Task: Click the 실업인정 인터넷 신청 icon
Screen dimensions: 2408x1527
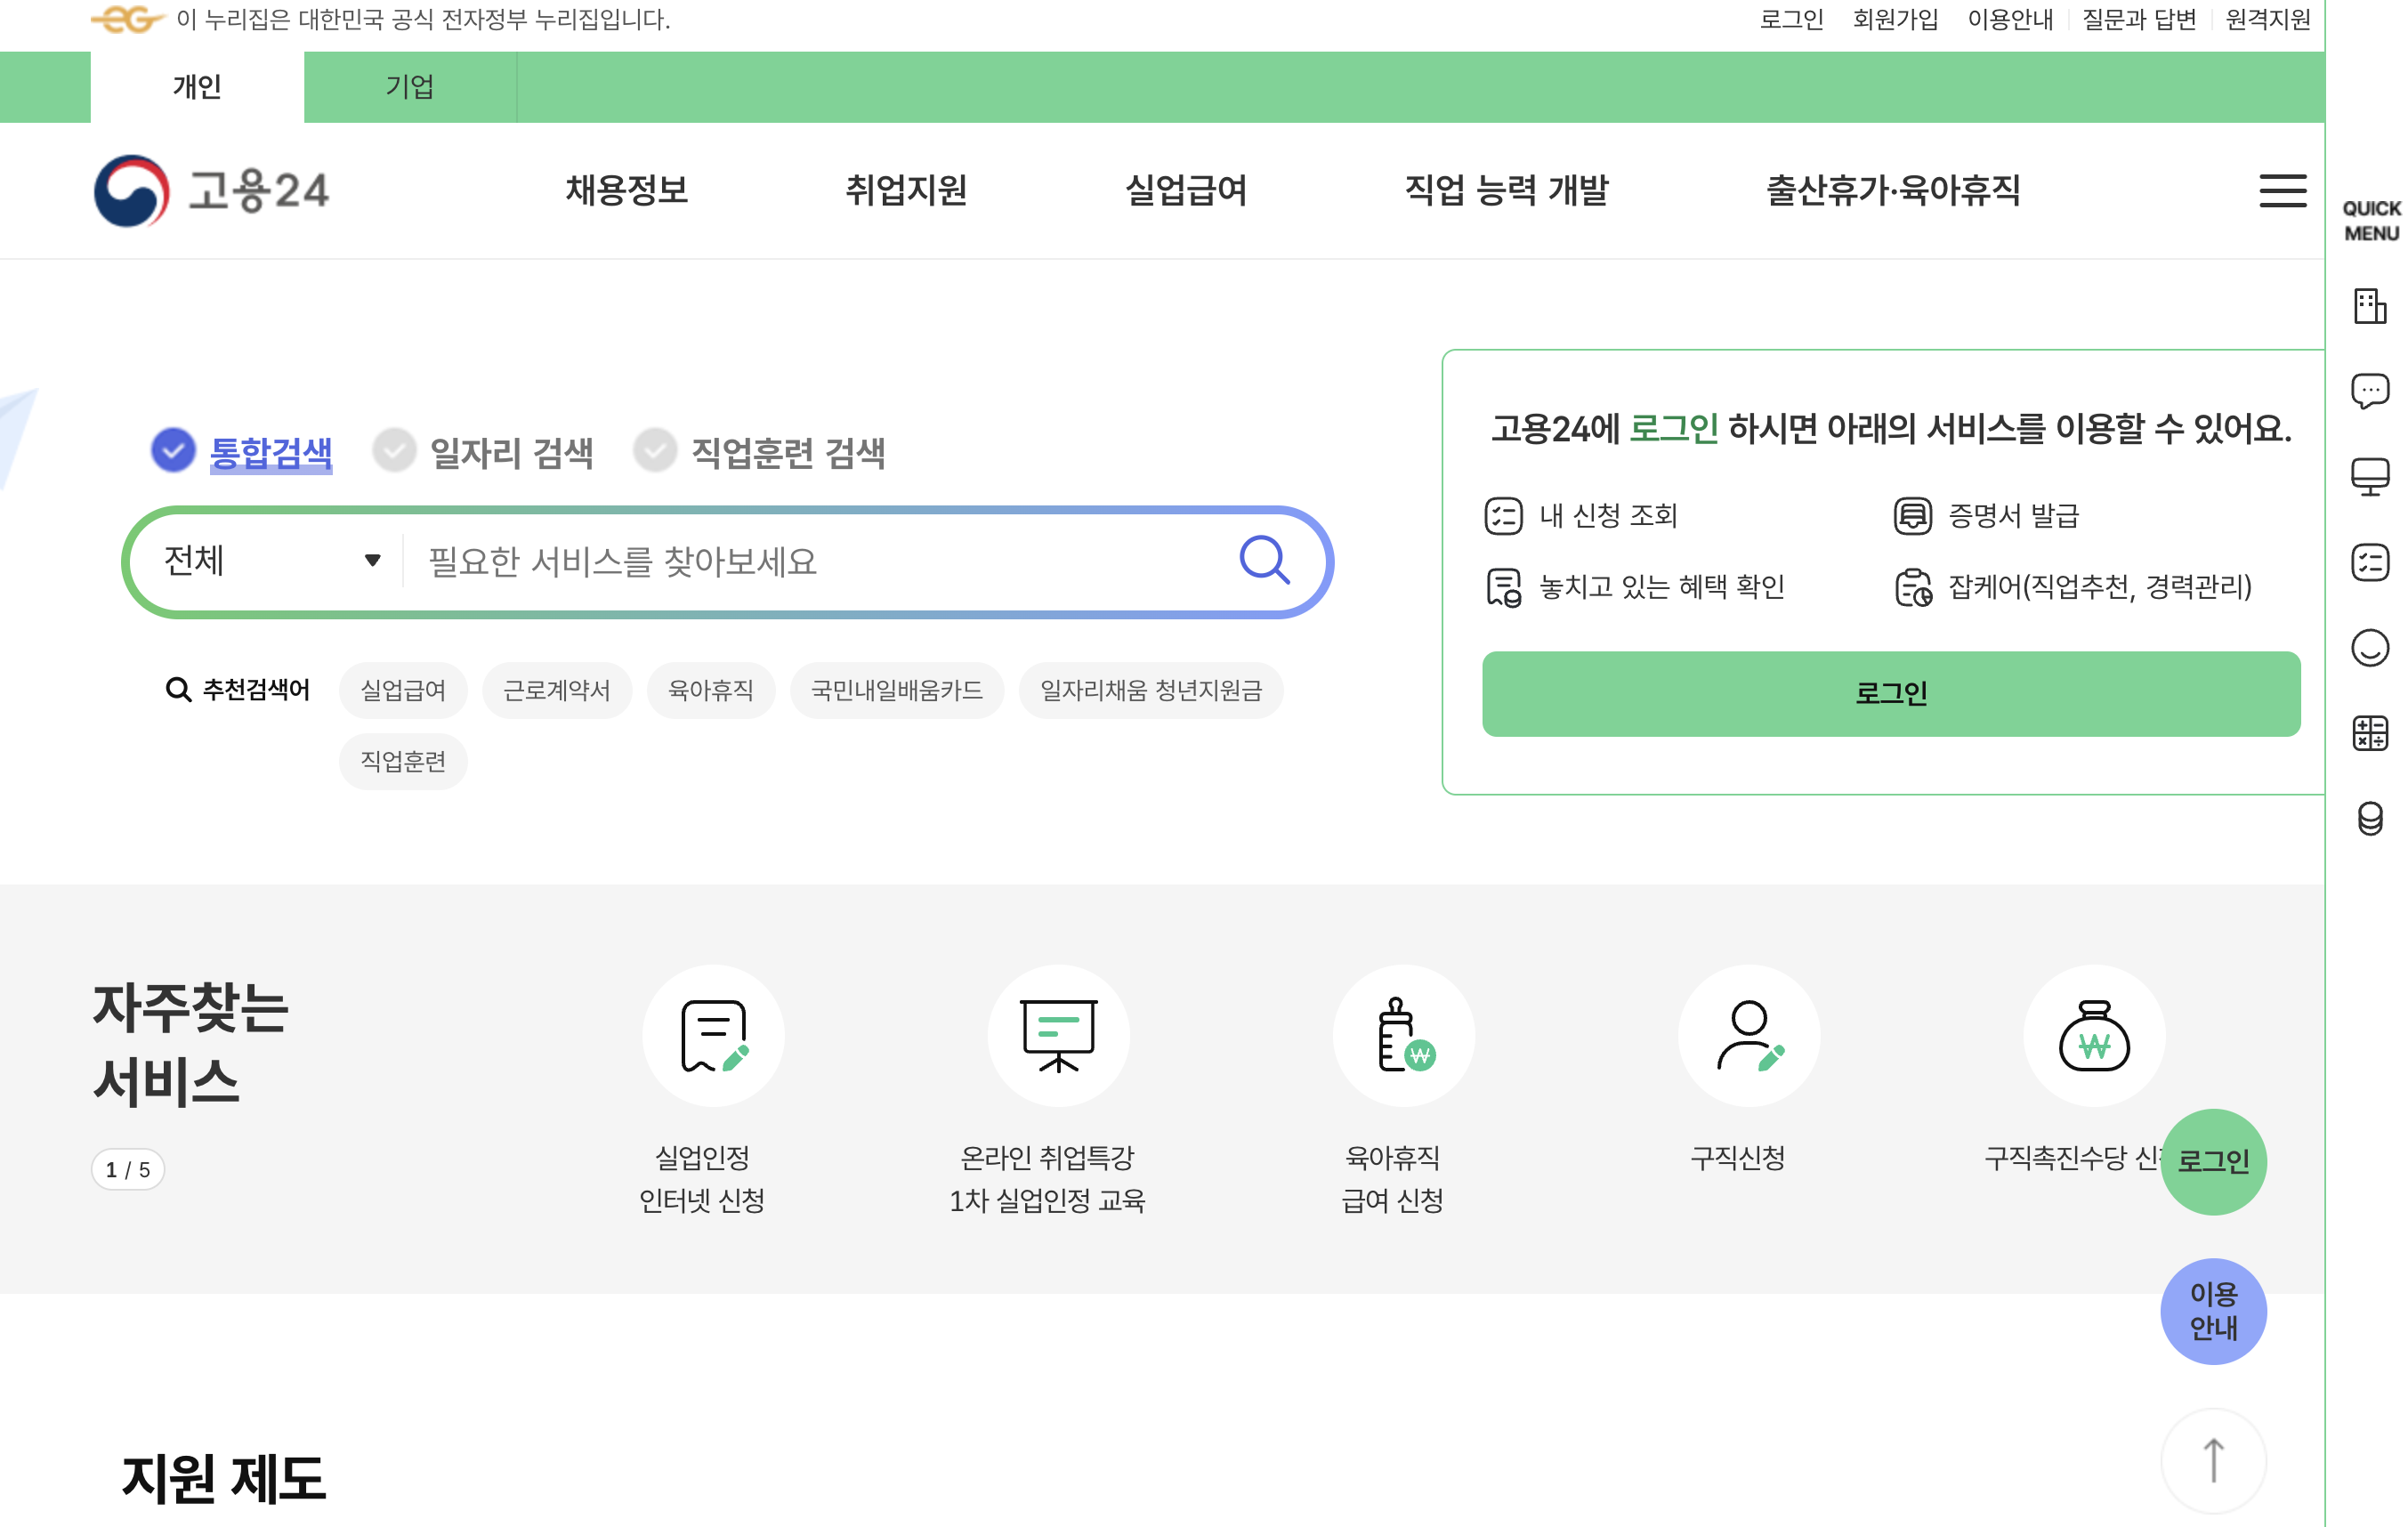Action: click(x=713, y=1035)
